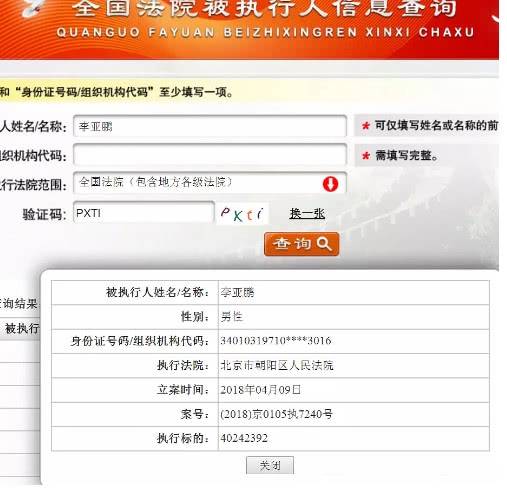Click the banner title 全国法院被执行人信息查询
This screenshot has height=502, width=507.
click(264, 8)
